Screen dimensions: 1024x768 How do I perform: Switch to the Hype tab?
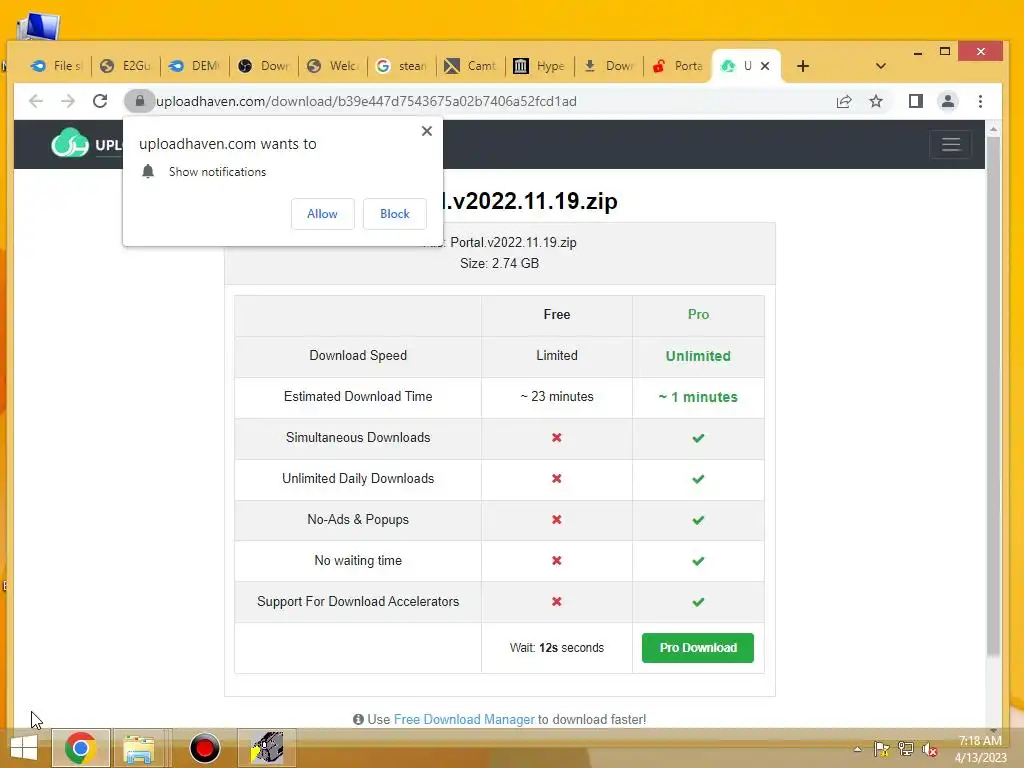539,66
